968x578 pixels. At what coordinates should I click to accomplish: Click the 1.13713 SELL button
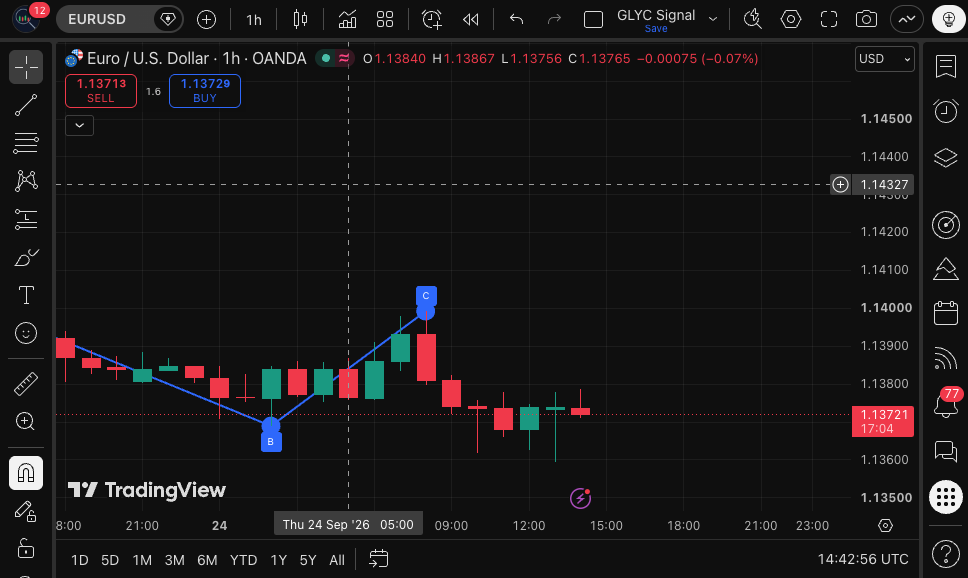[x=101, y=91]
